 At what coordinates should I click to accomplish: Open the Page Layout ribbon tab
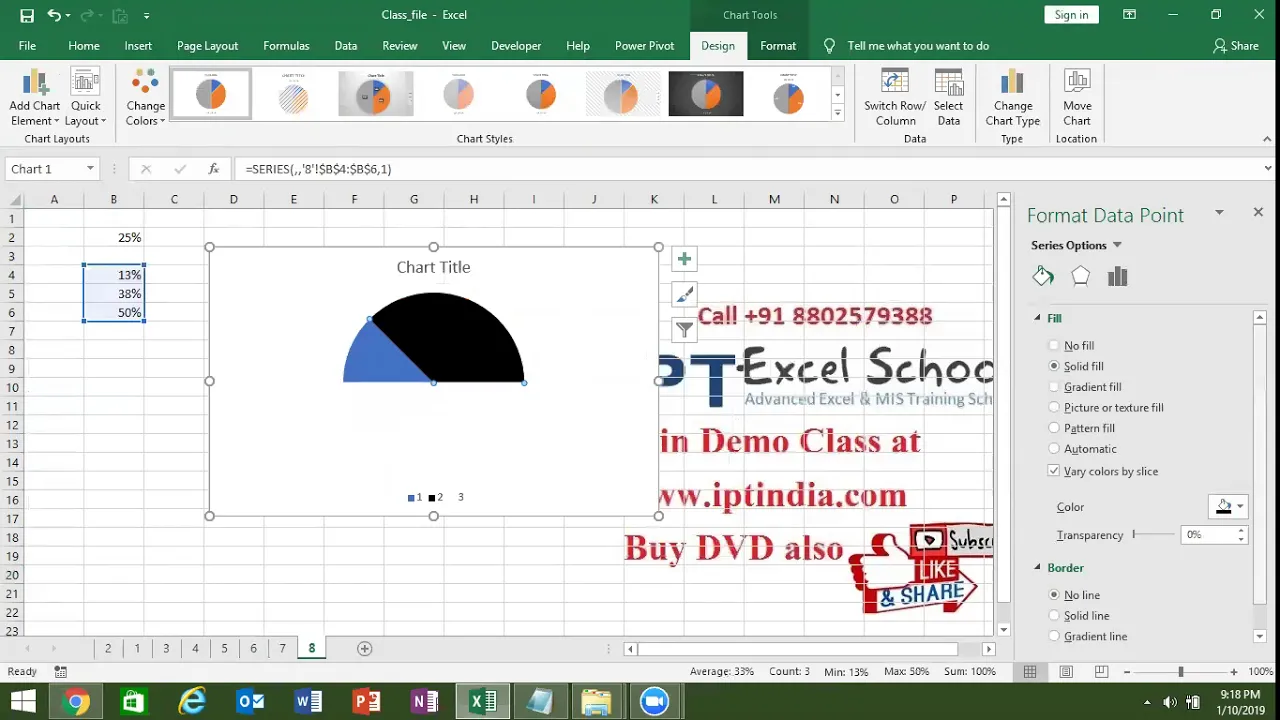[x=207, y=46]
